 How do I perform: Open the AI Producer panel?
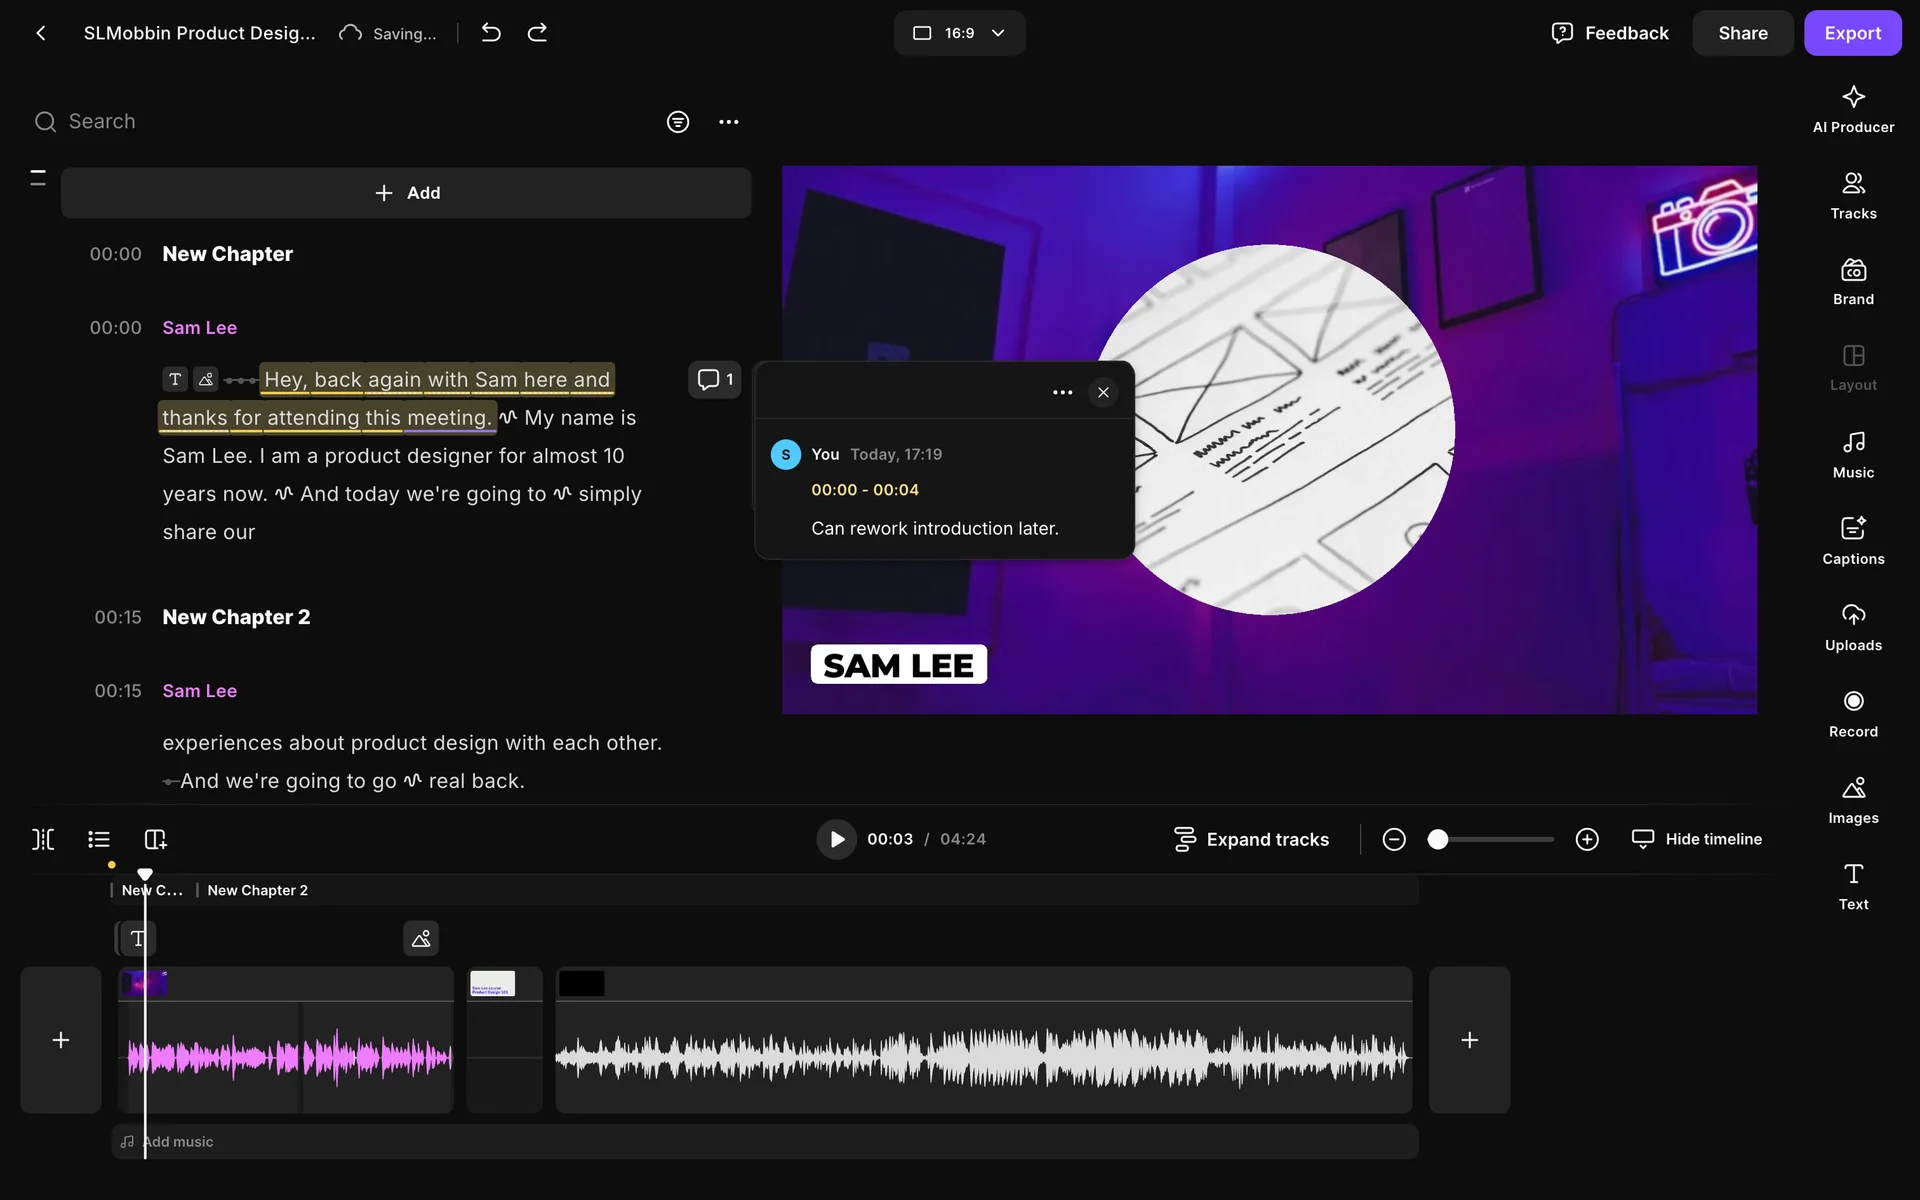pos(1852,109)
